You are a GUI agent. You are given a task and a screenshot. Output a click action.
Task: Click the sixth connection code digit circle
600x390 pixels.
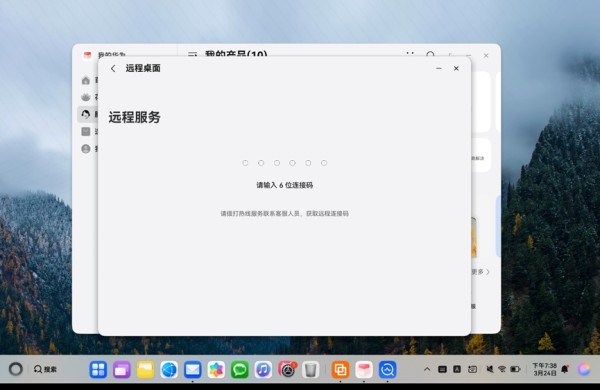tap(324, 163)
